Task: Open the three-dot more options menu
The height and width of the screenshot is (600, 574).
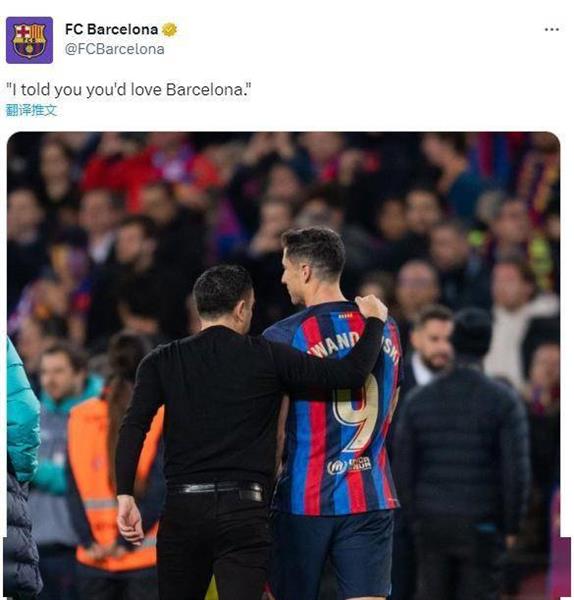Action: click(551, 29)
